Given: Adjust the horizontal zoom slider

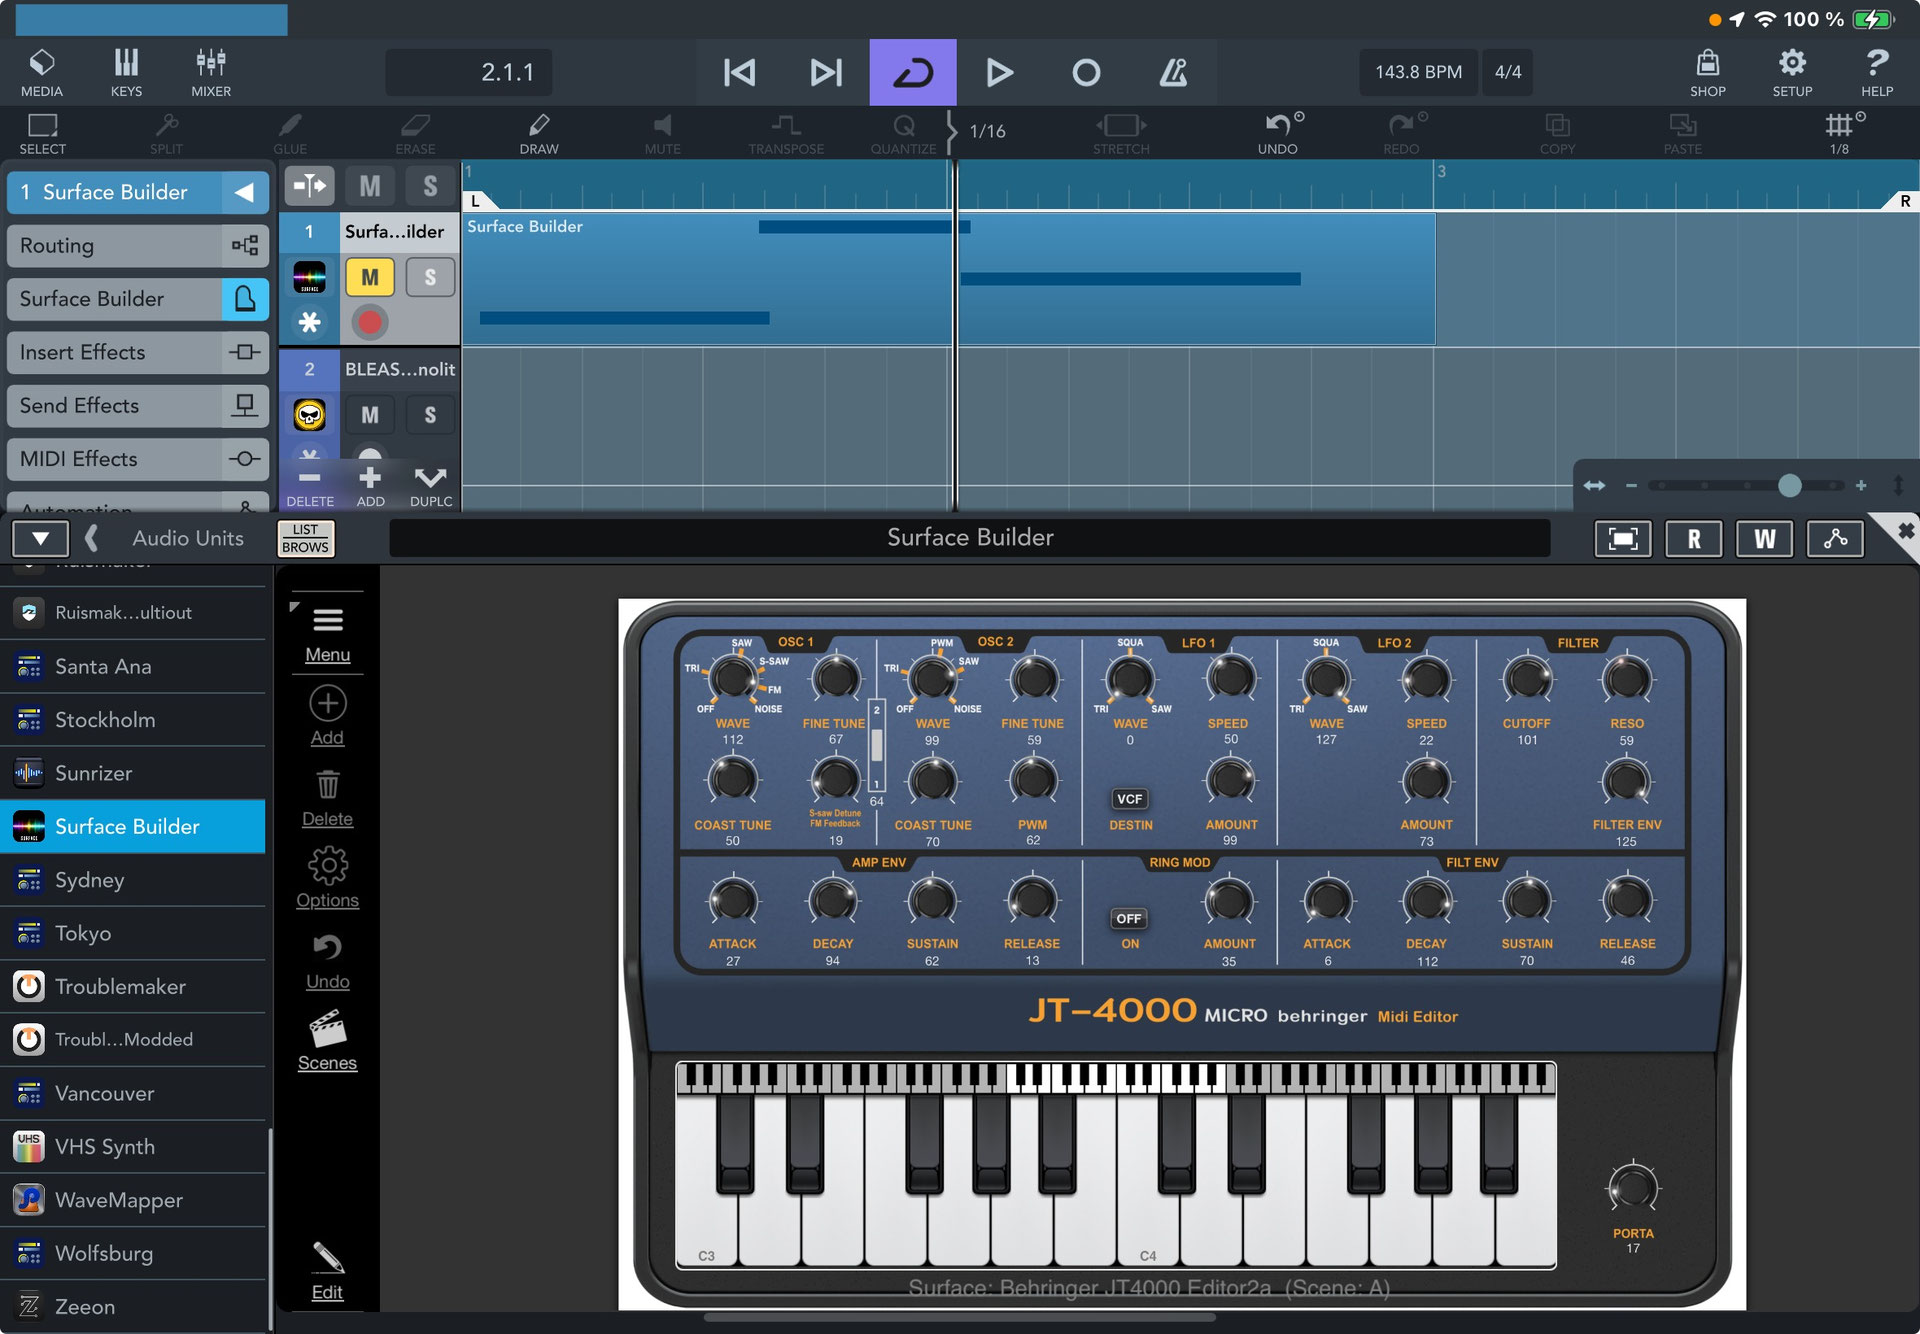Looking at the screenshot, I should [1789, 486].
